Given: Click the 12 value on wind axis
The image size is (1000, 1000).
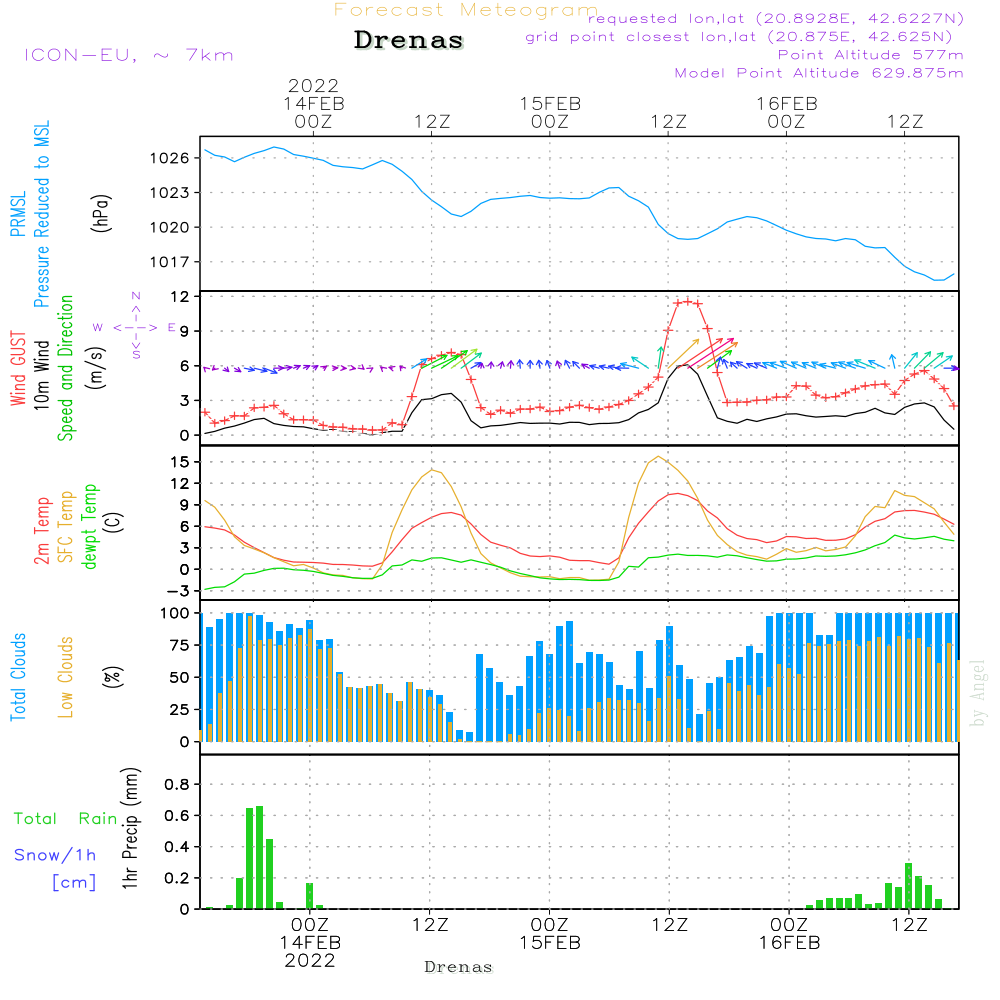Looking at the screenshot, I should 180,297.
